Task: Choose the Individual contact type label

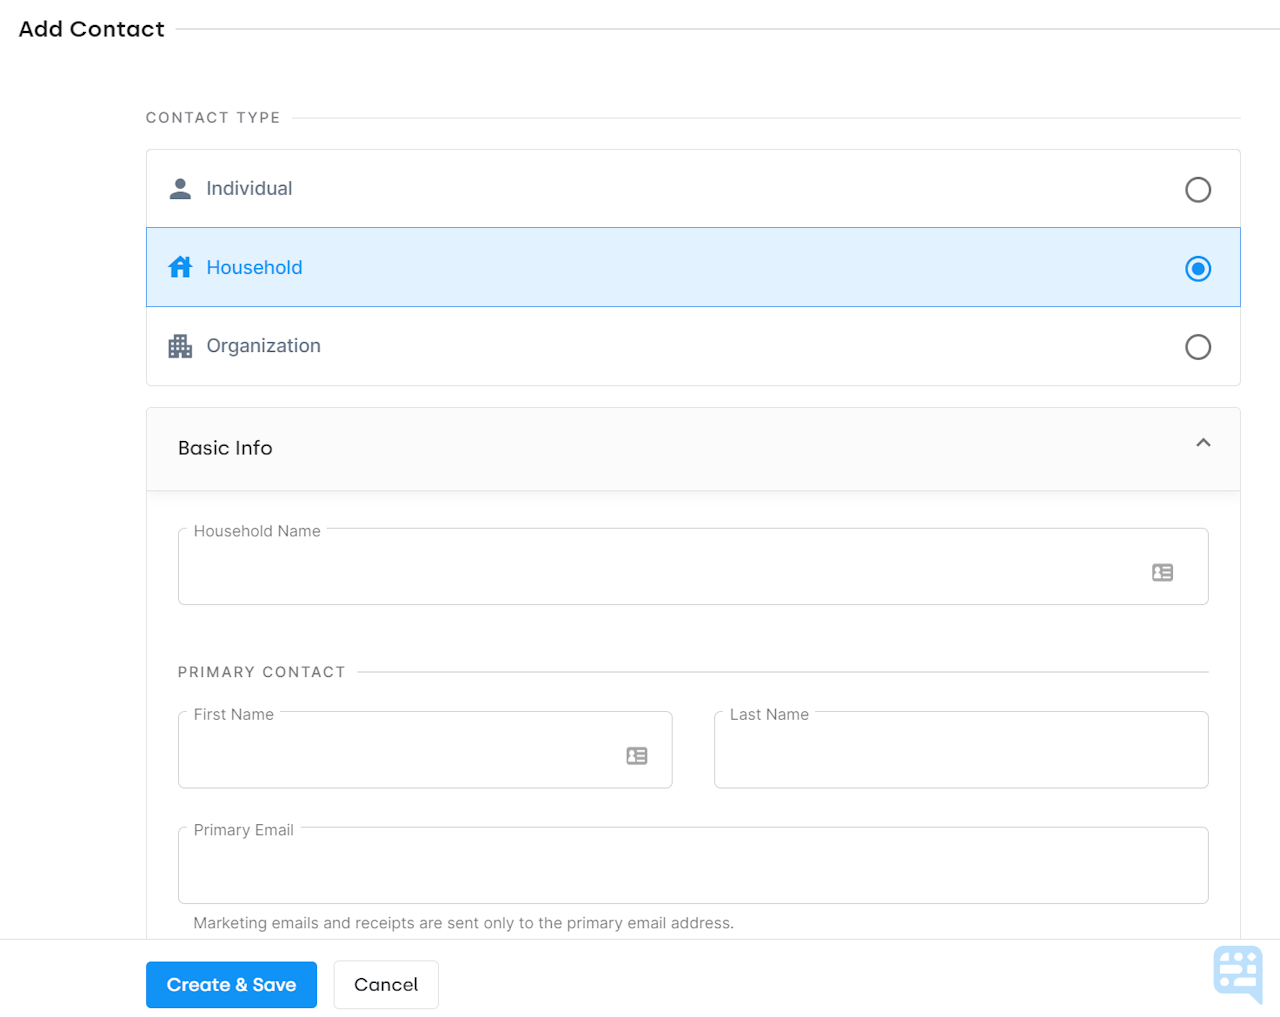Action: tap(249, 189)
